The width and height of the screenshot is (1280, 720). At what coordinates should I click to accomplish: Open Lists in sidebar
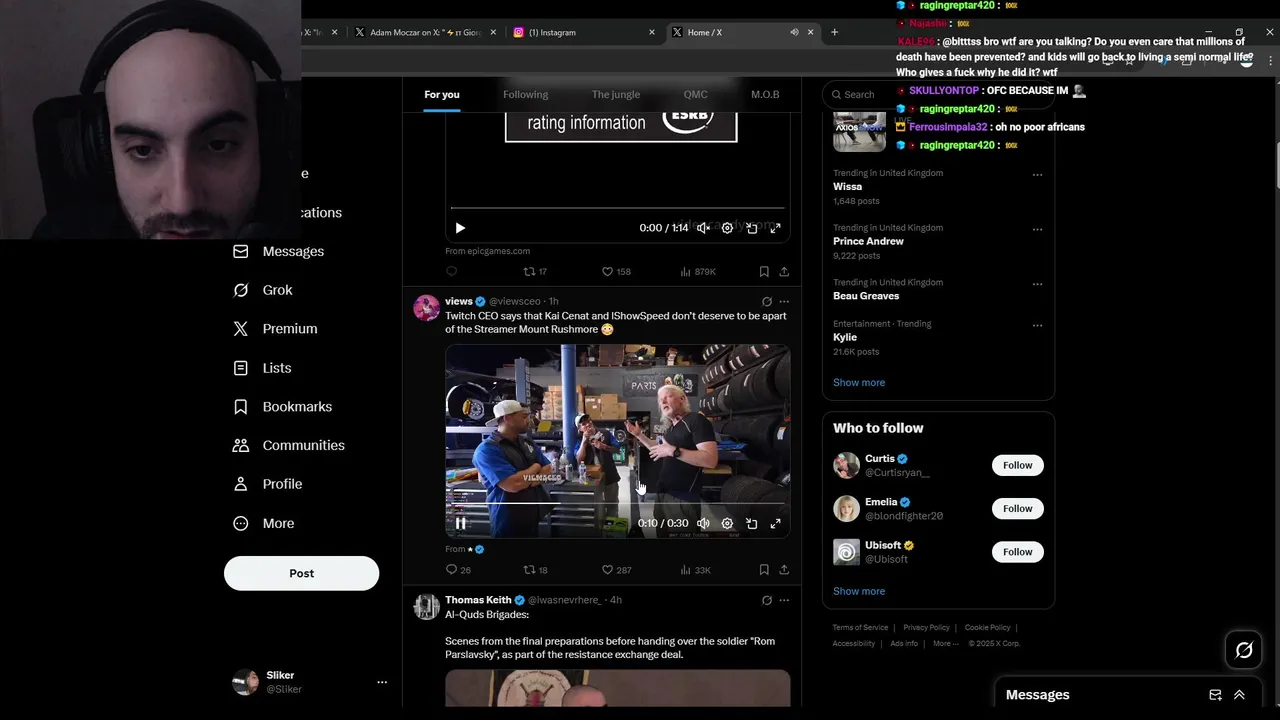tap(262, 368)
